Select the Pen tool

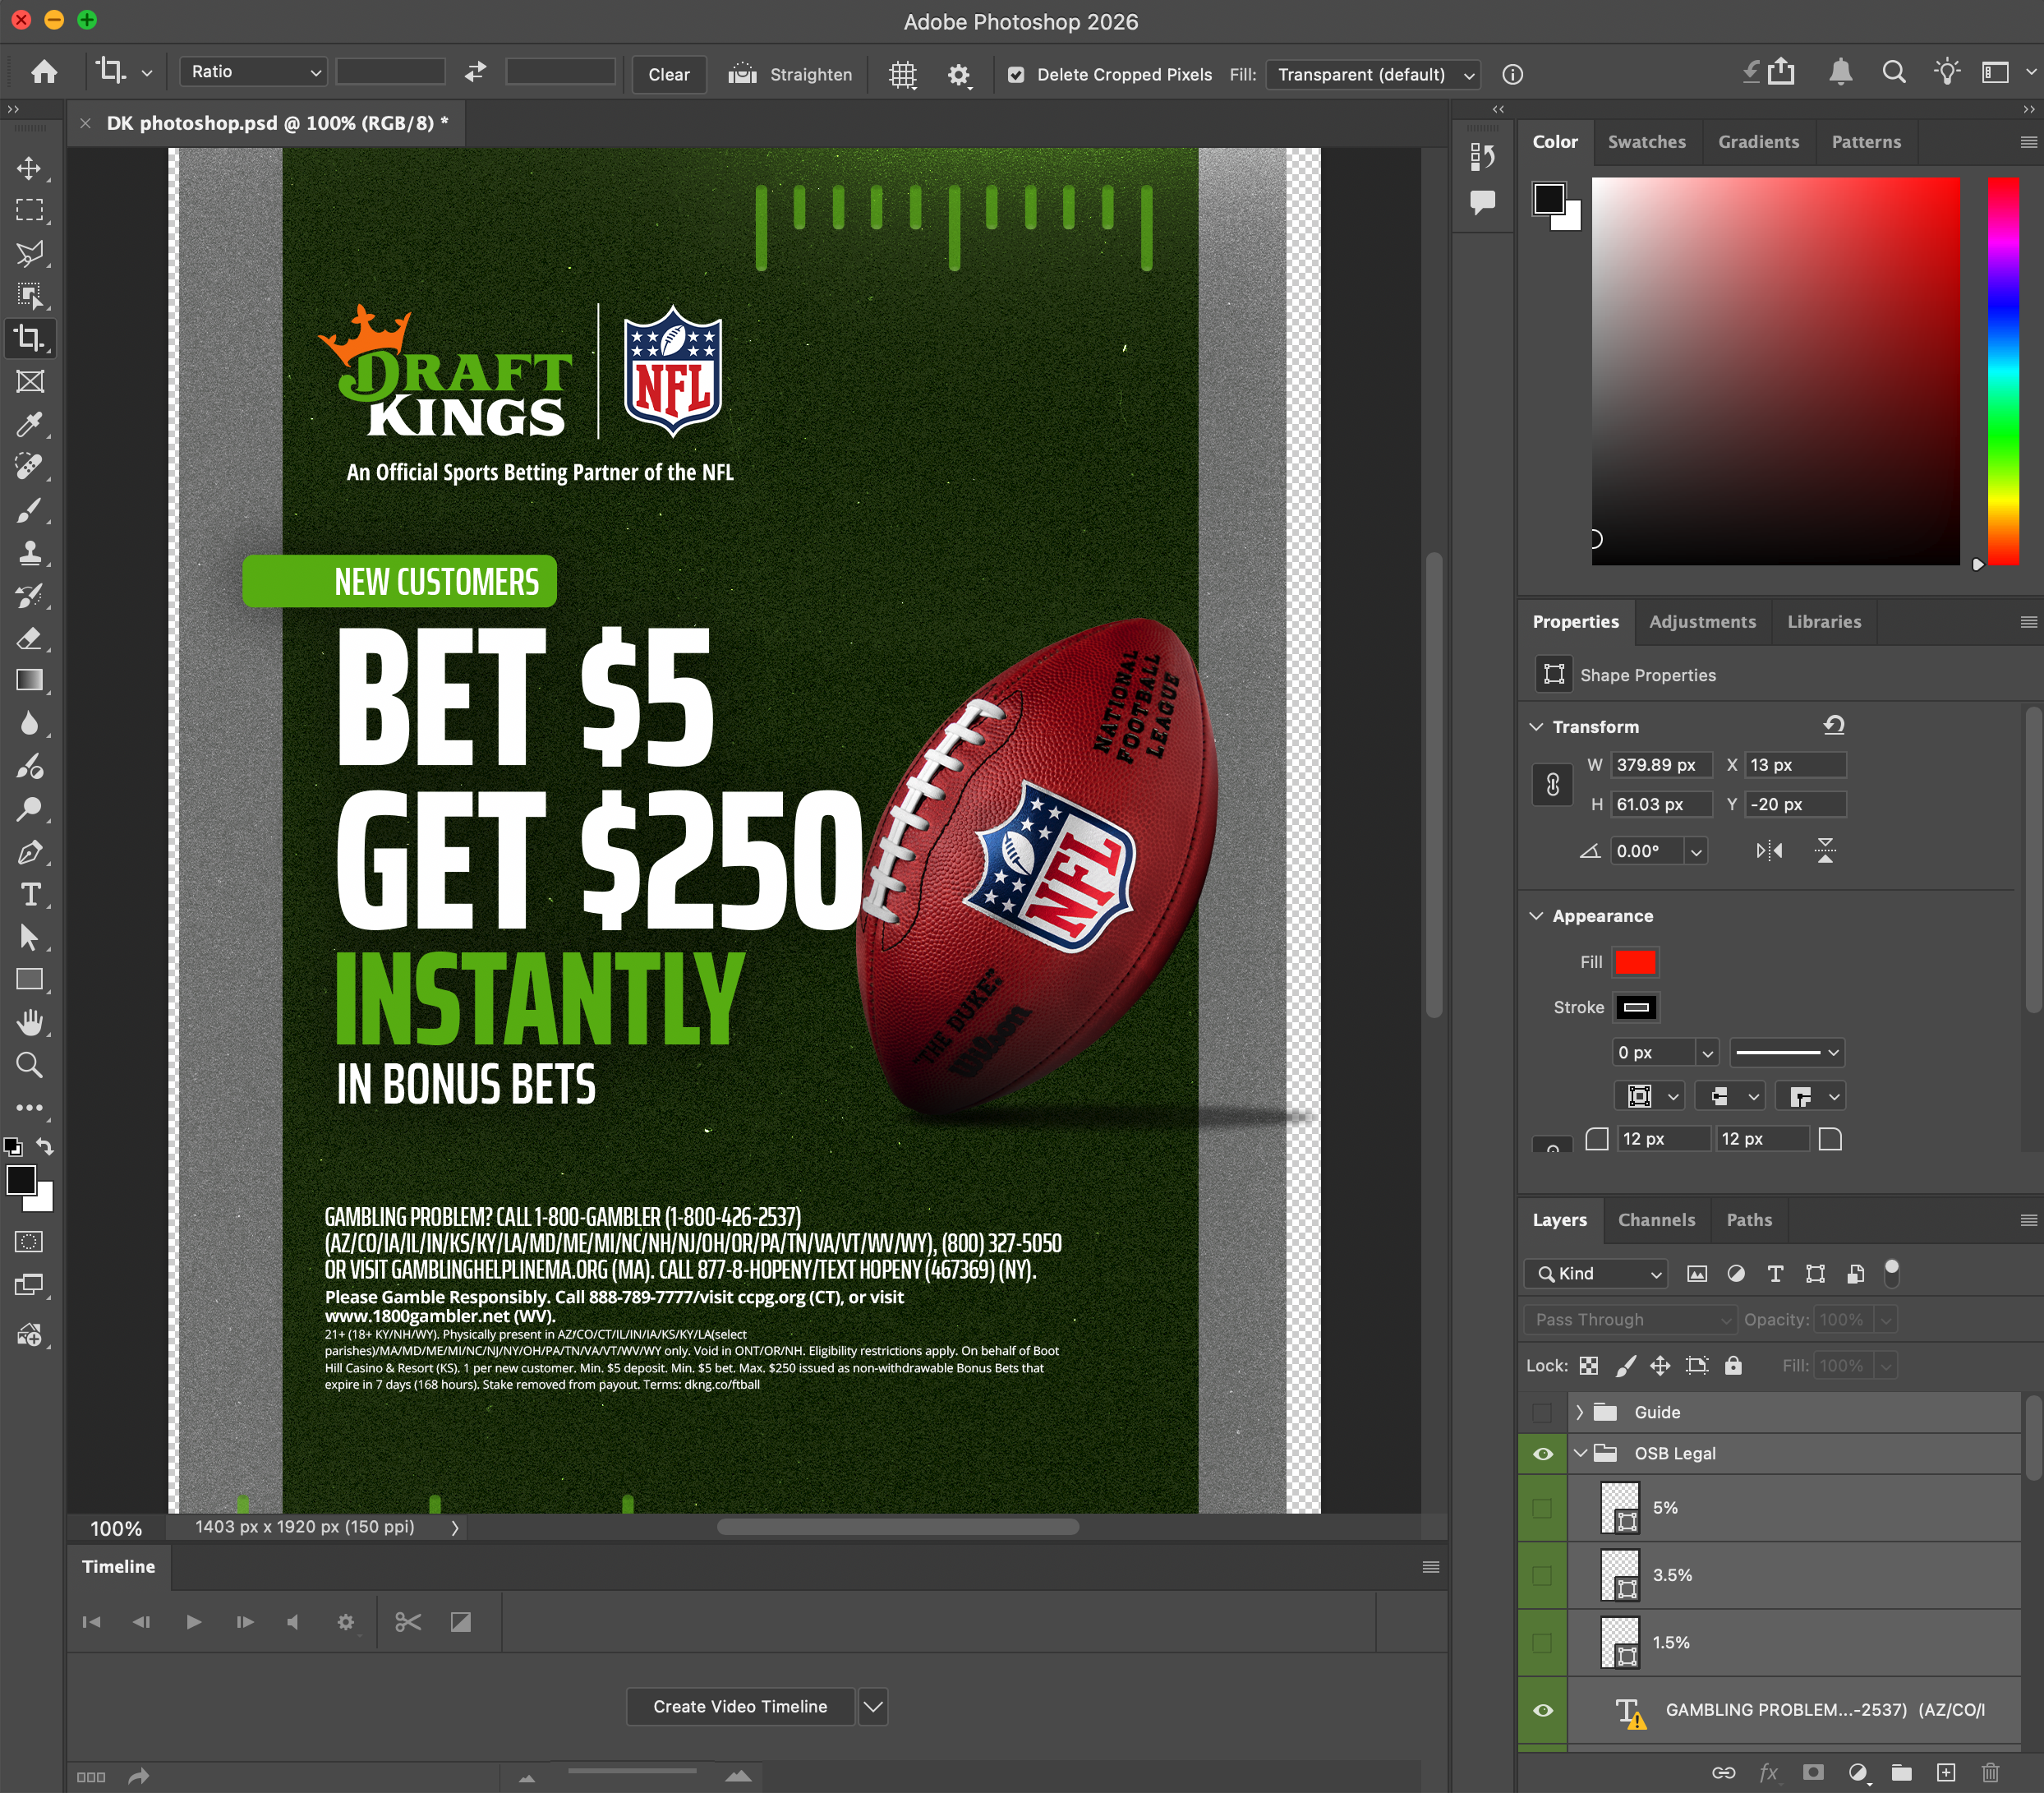(29, 852)
